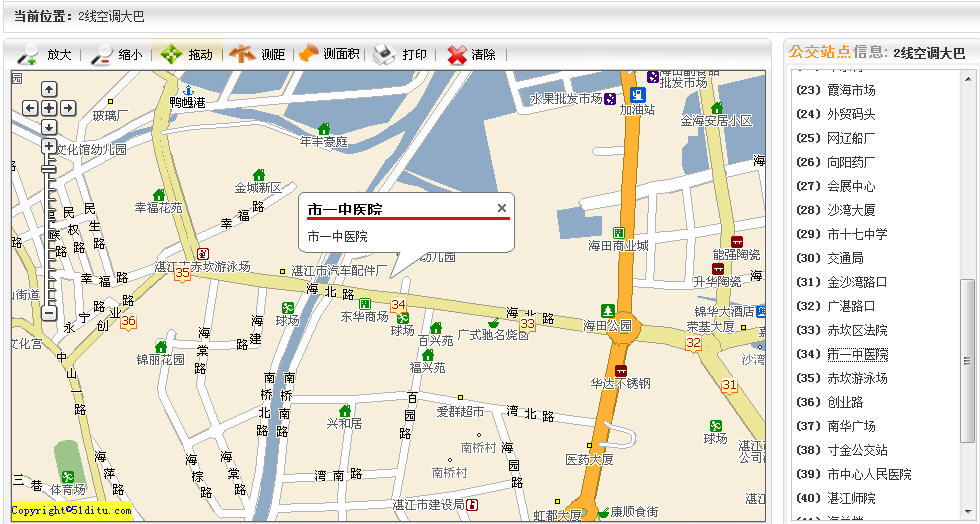Select stop (27) 会展中心 in list
The width and height of the screenshot is (980, 524).
tap(851, 186)
